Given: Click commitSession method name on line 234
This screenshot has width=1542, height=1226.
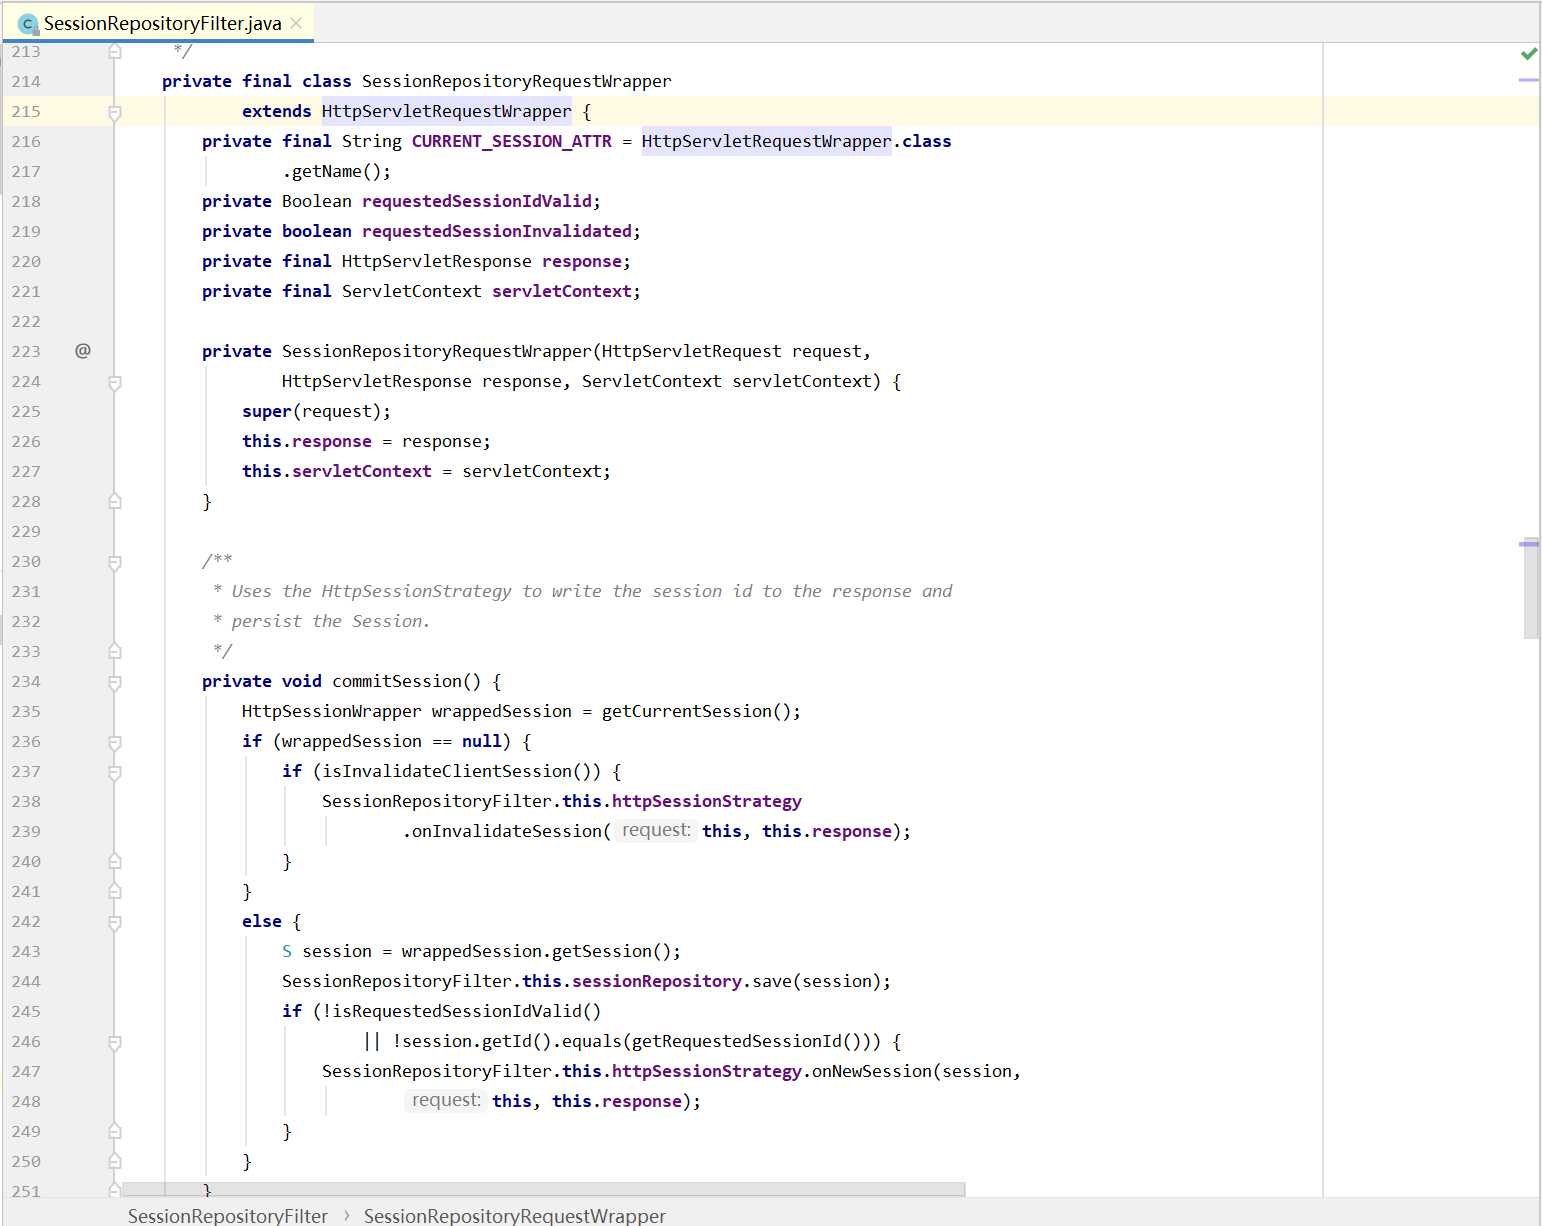Looking at the screenshot, I should [x=397, y=681].
